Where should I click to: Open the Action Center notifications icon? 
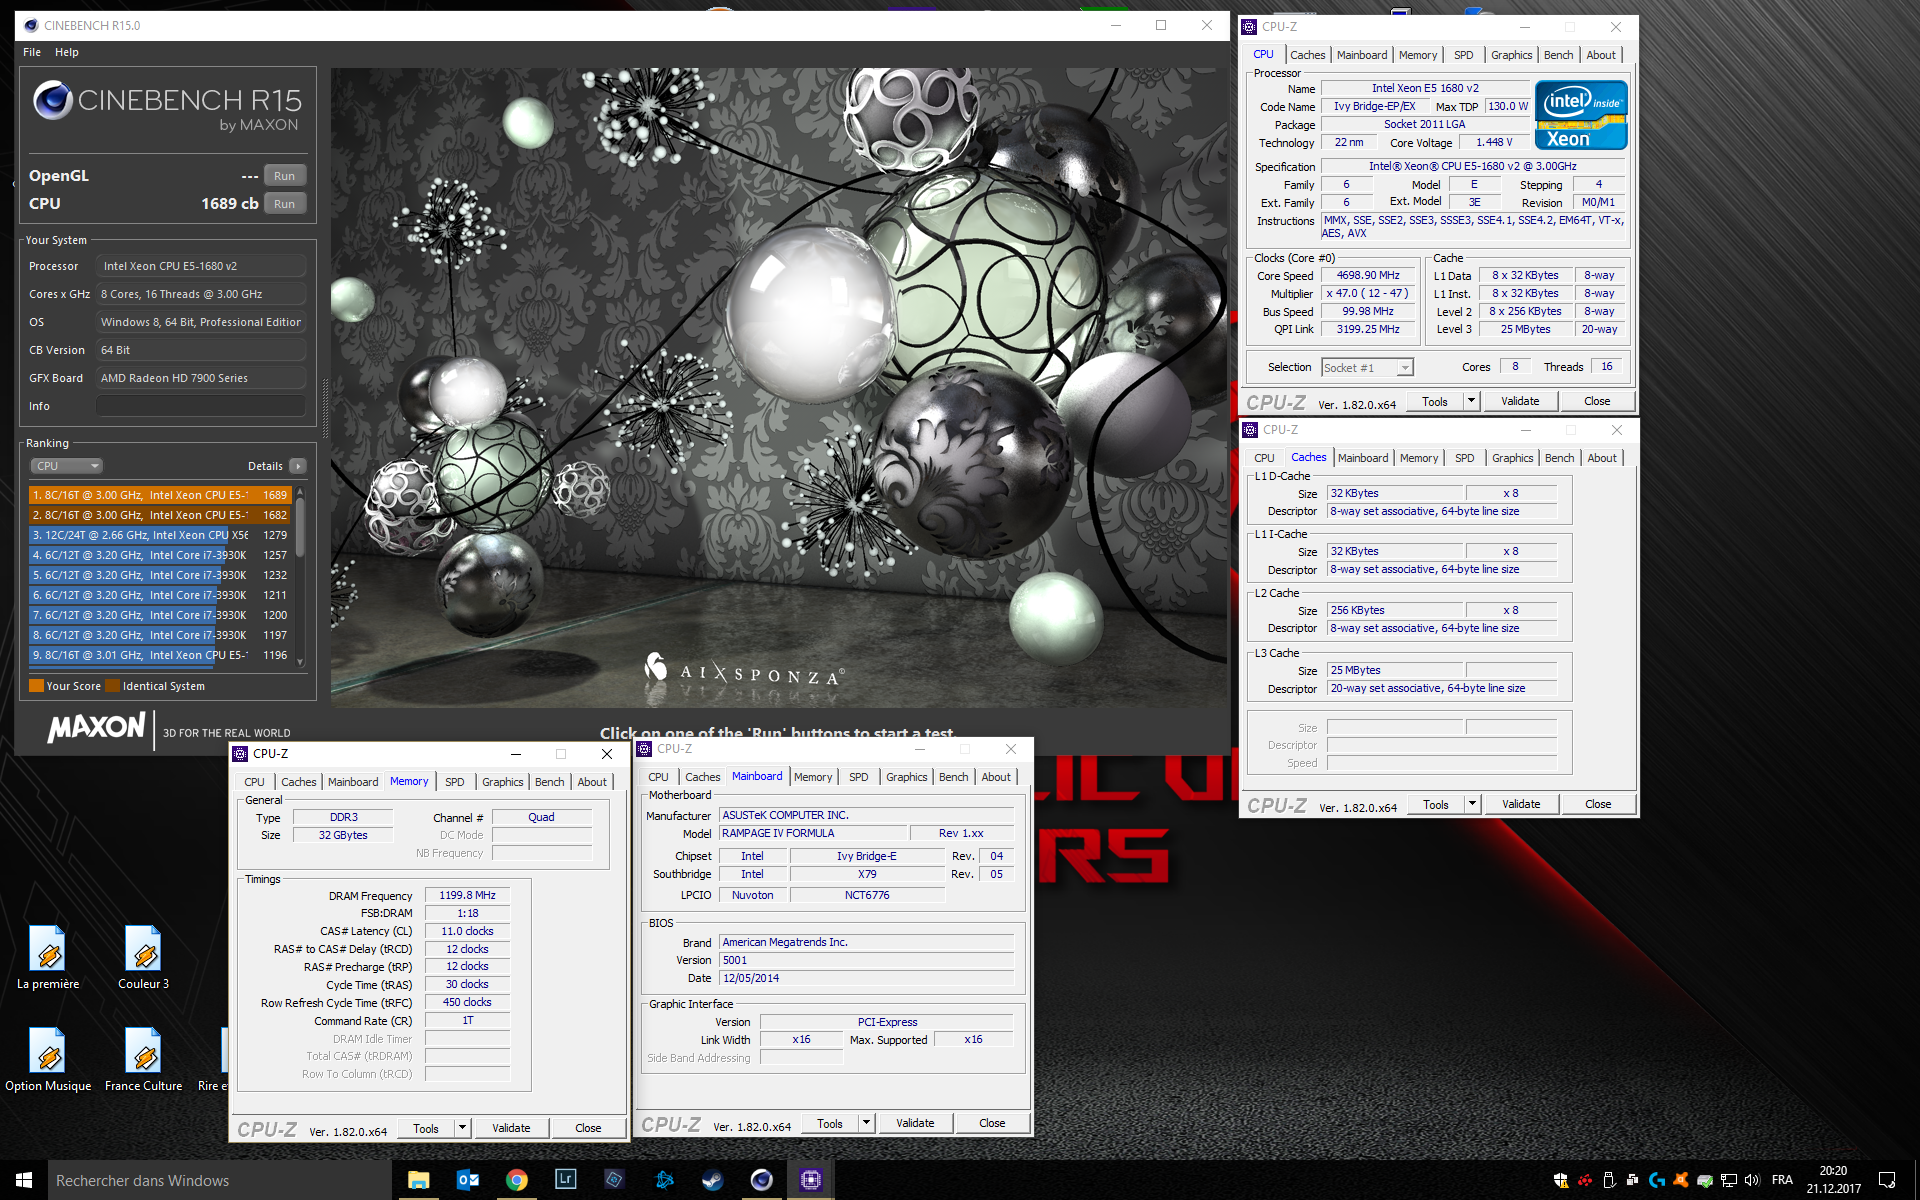pyautogui.click(x=1887, y=1180)
